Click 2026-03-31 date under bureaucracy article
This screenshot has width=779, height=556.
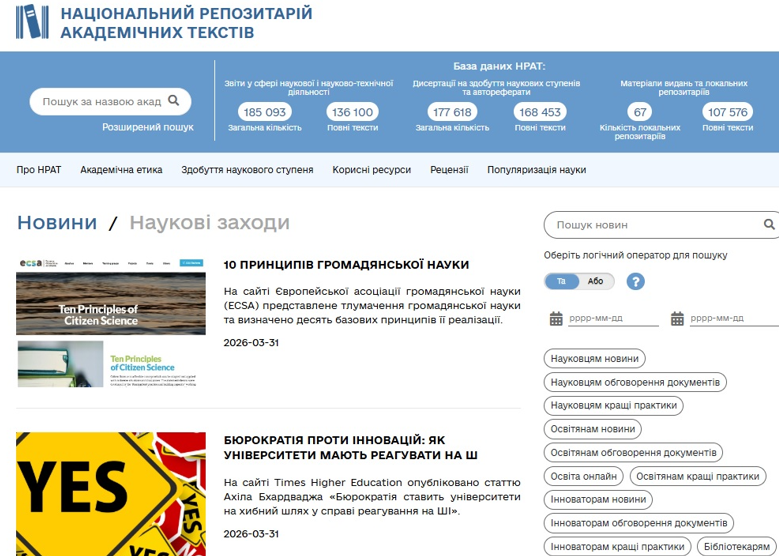tap(251, 534)
